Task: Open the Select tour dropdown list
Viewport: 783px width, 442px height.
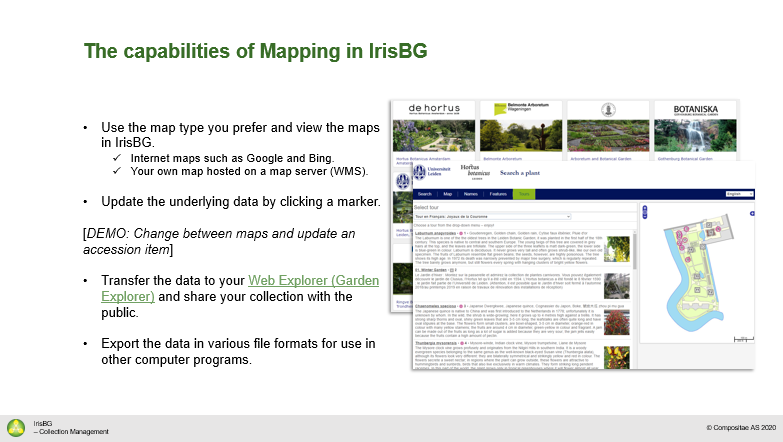Action: click(492, 217)
